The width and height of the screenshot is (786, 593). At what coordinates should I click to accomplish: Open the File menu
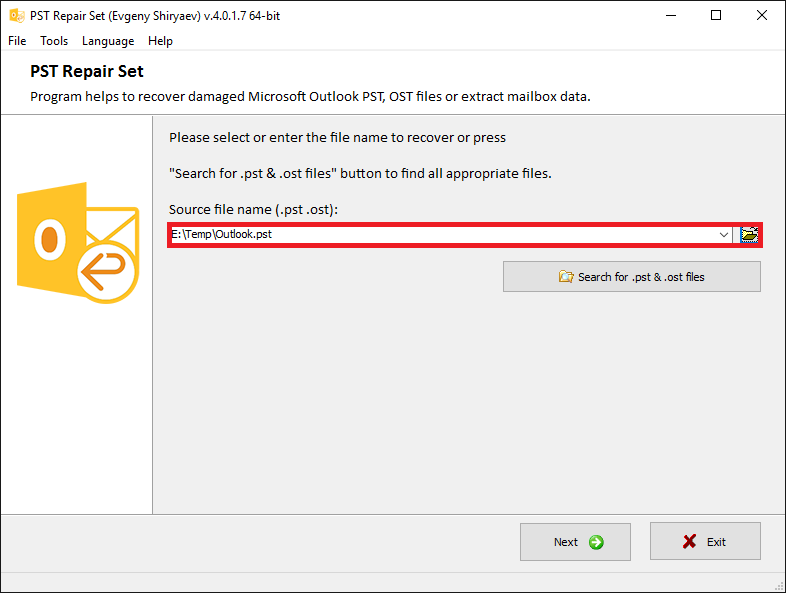click(x=17, y=41)
